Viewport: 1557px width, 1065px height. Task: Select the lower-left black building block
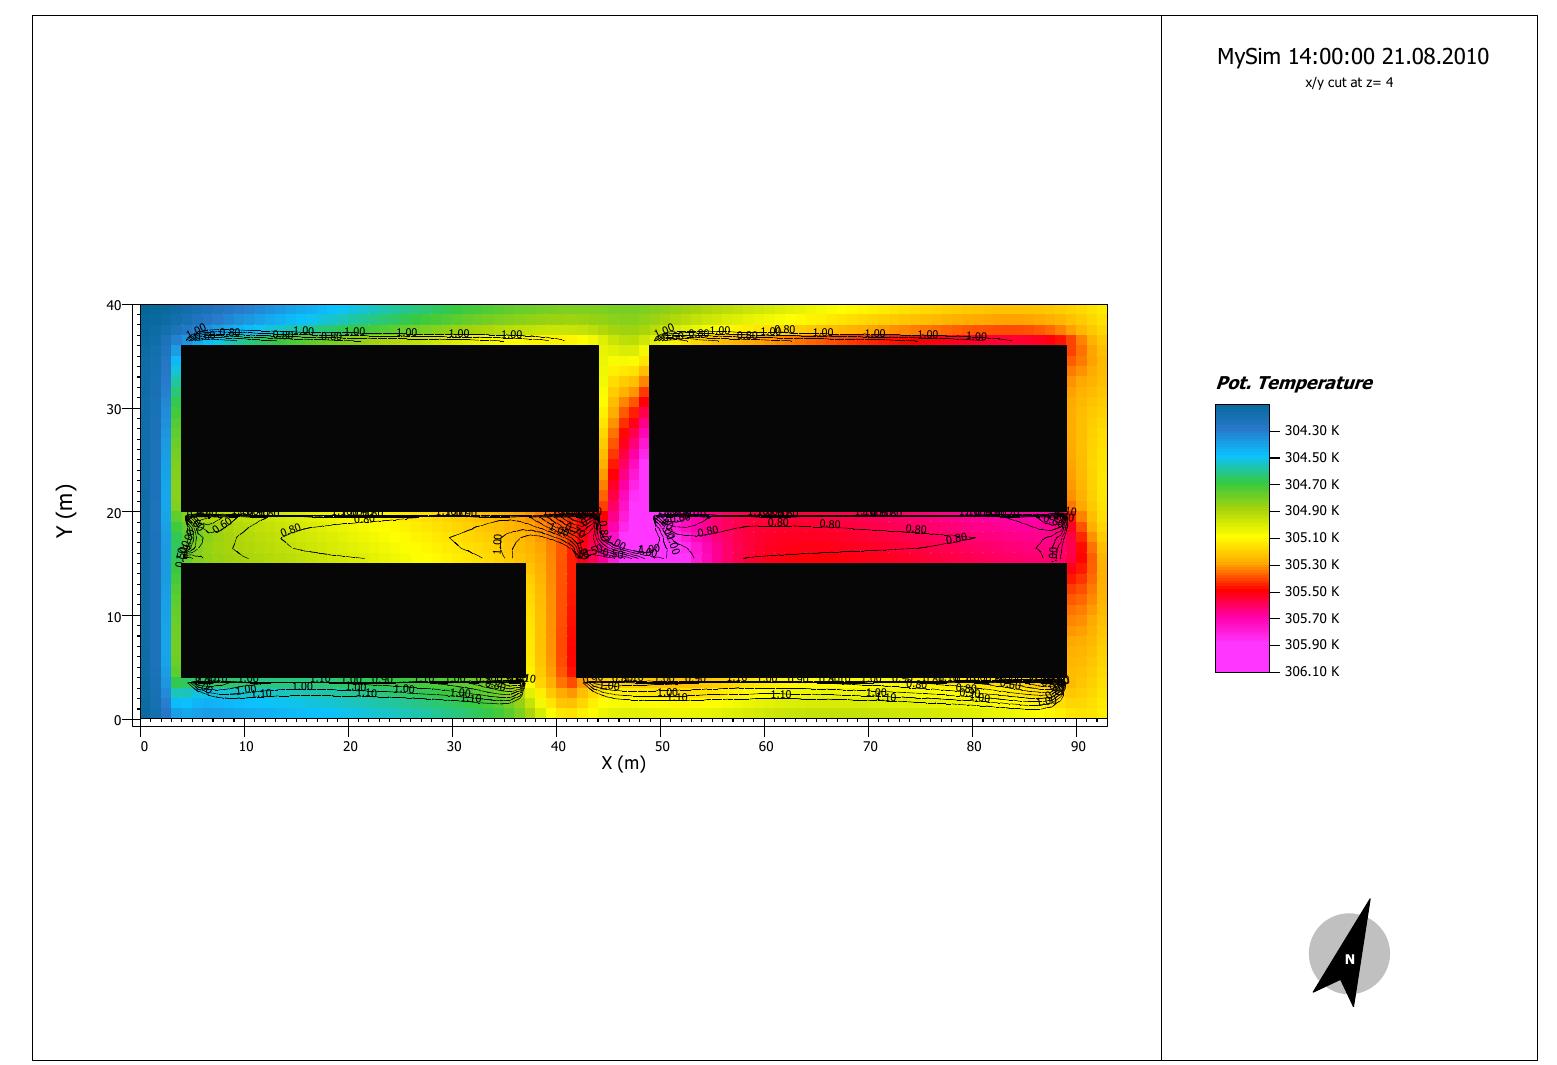(353, 620)
